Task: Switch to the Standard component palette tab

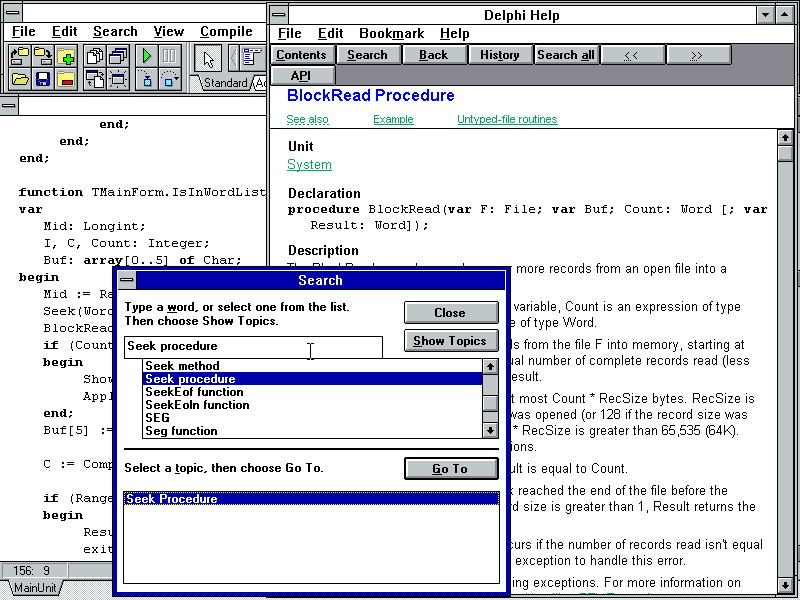Action: pos(224,83)
